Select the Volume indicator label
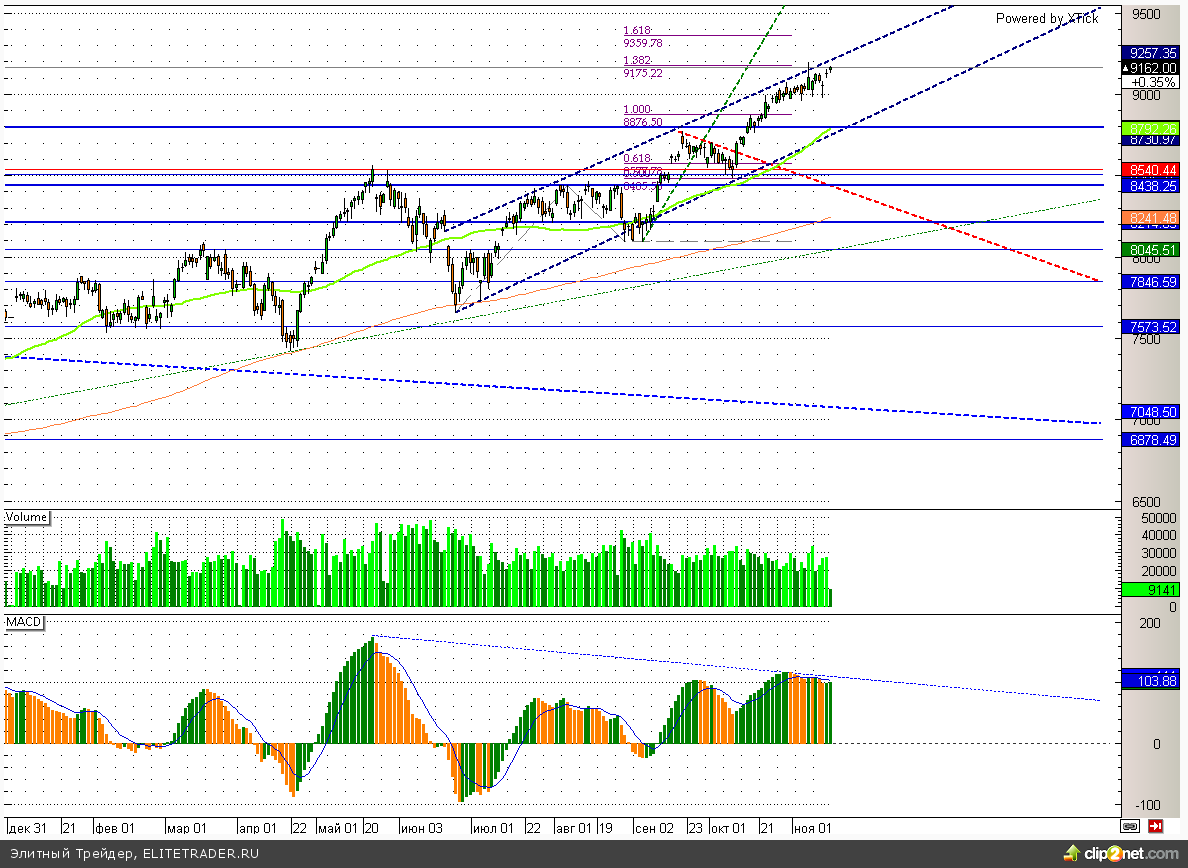1188x868 pixels. point(27,517)
